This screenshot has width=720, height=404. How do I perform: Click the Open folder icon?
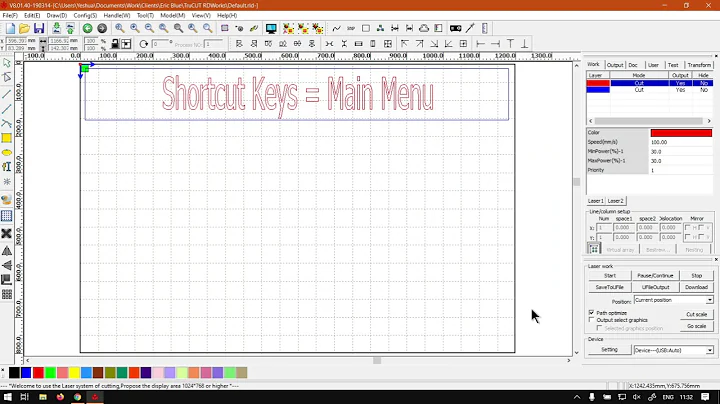[24, 28]
